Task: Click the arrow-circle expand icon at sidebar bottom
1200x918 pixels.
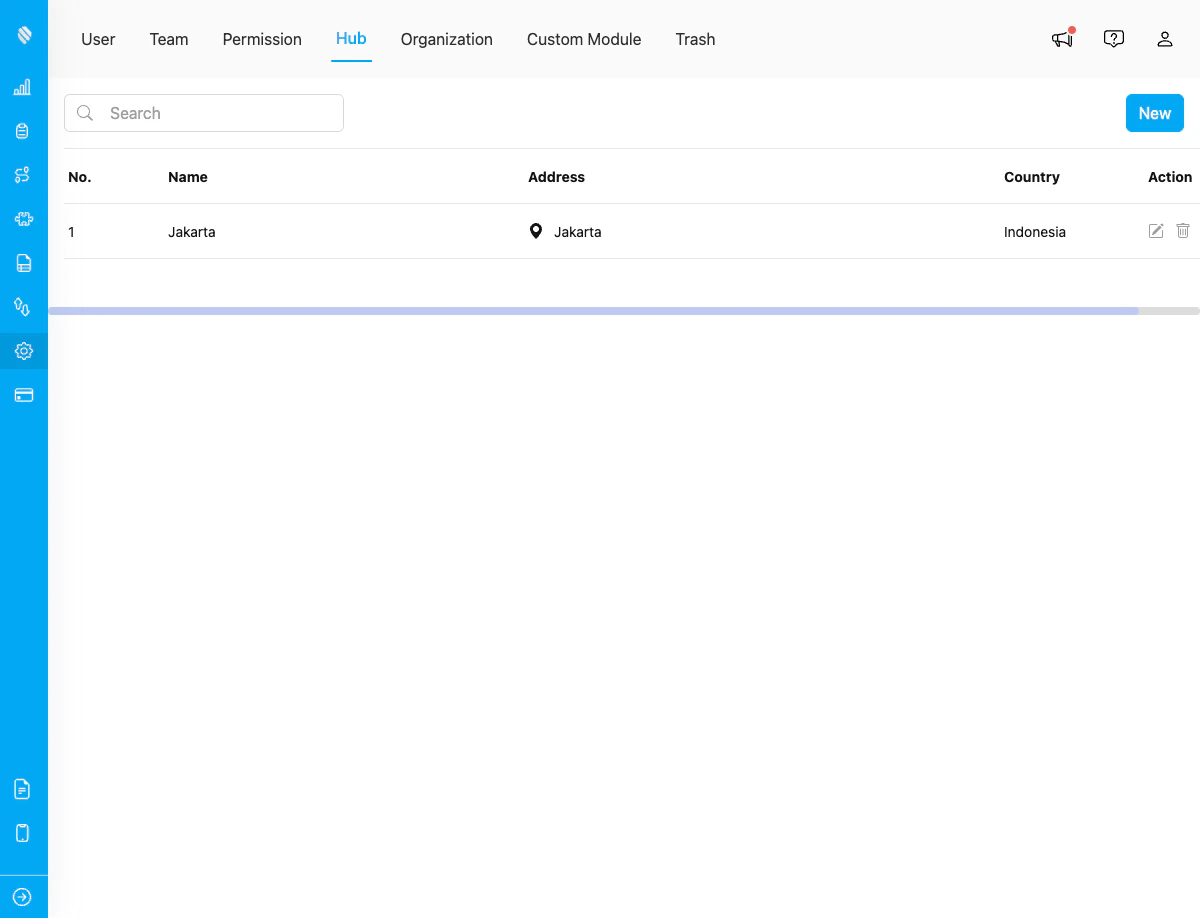Action: pyautogui.click(x=23, y=897)
